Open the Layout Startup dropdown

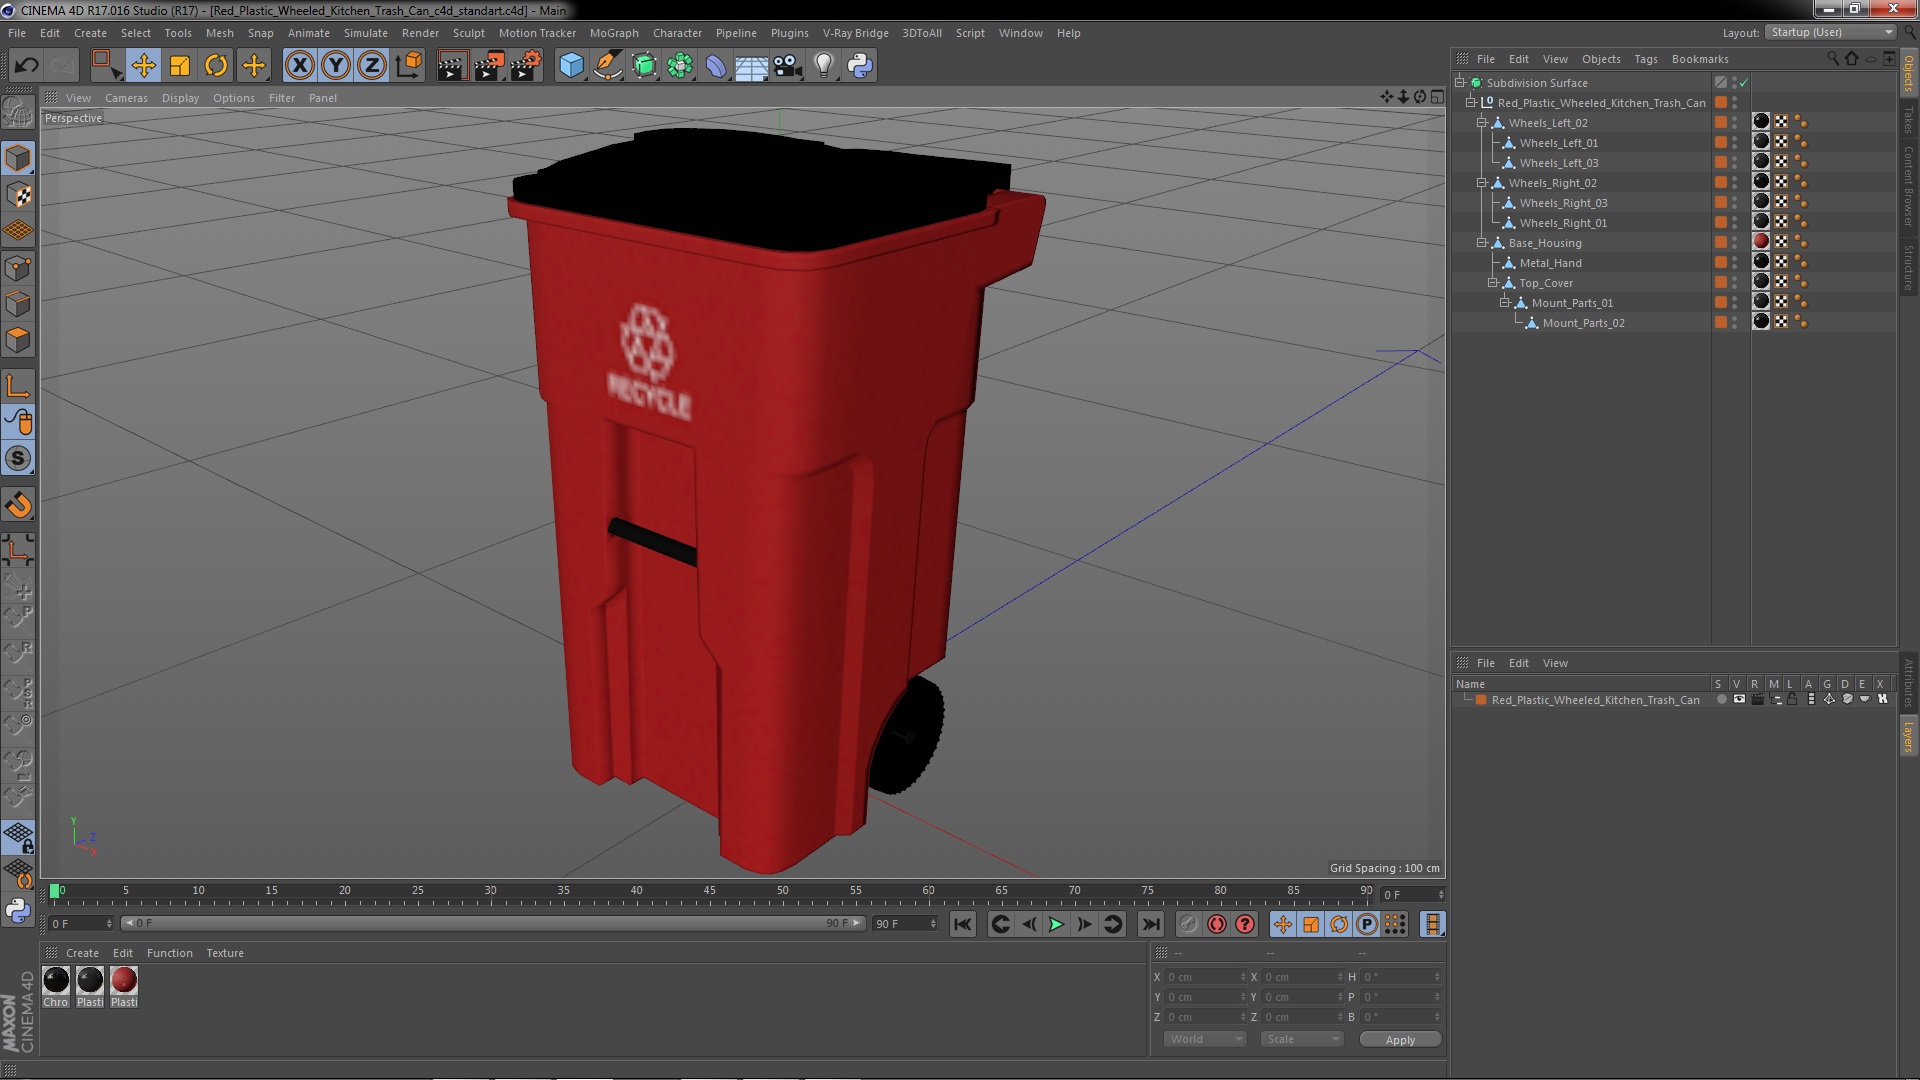point(1832,32)
